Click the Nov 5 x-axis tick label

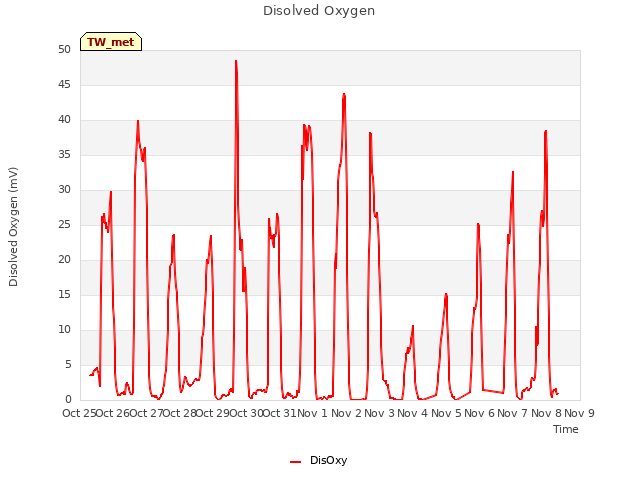(446, 413)
